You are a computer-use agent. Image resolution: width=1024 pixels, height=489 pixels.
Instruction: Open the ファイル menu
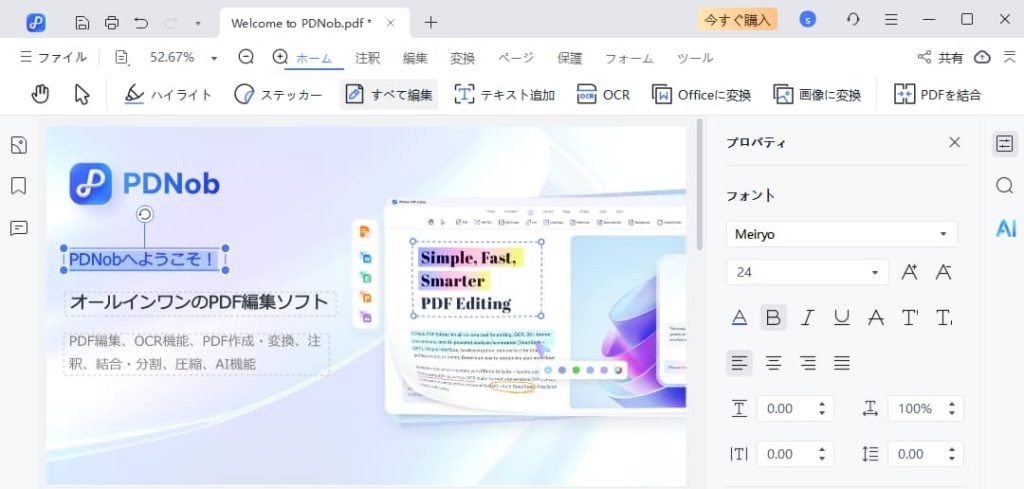[x=54, y=57]
